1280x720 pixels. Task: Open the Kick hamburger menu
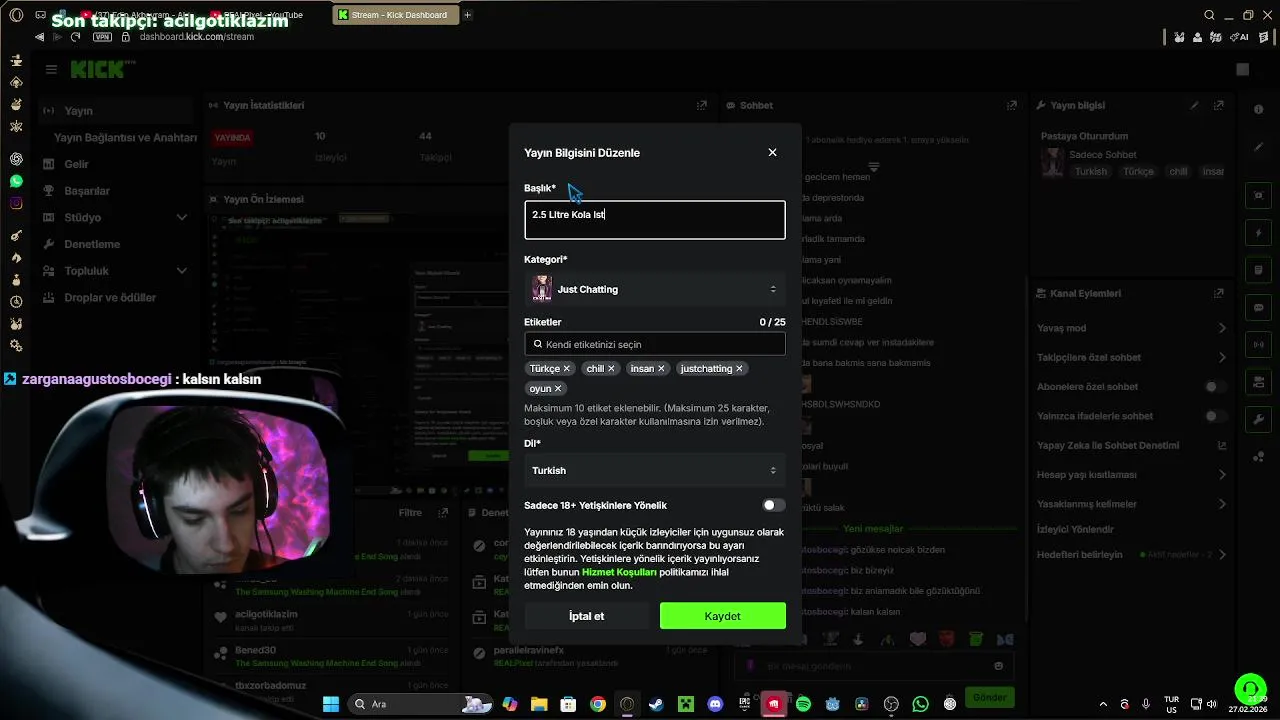point(51,69)
